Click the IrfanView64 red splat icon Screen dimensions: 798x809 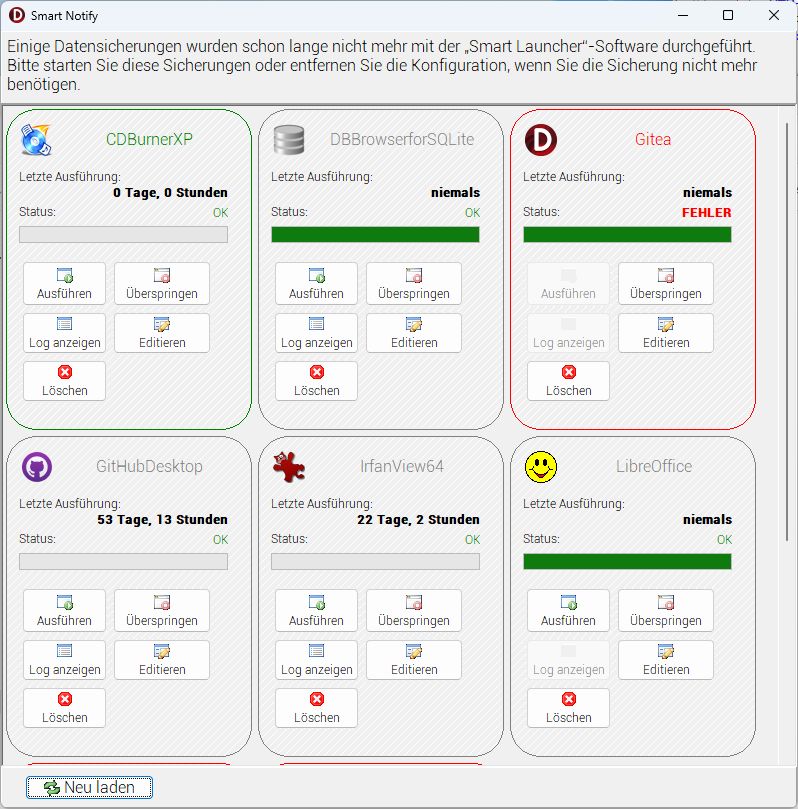288,466
